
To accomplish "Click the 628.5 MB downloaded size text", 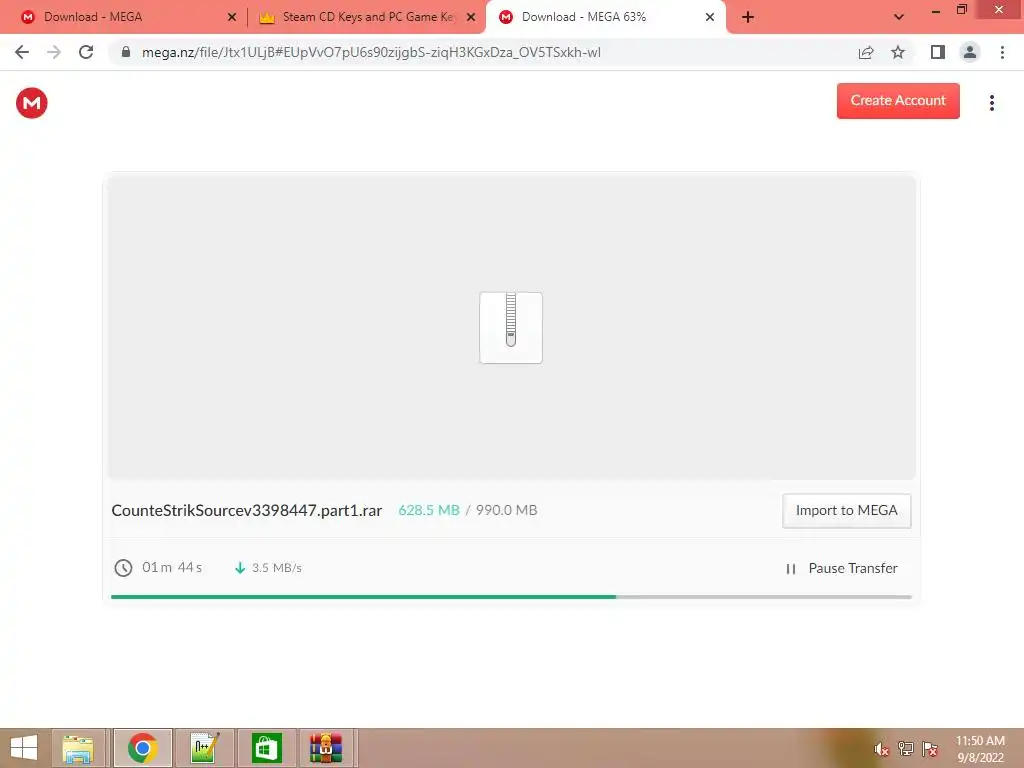I will point(428,510).
